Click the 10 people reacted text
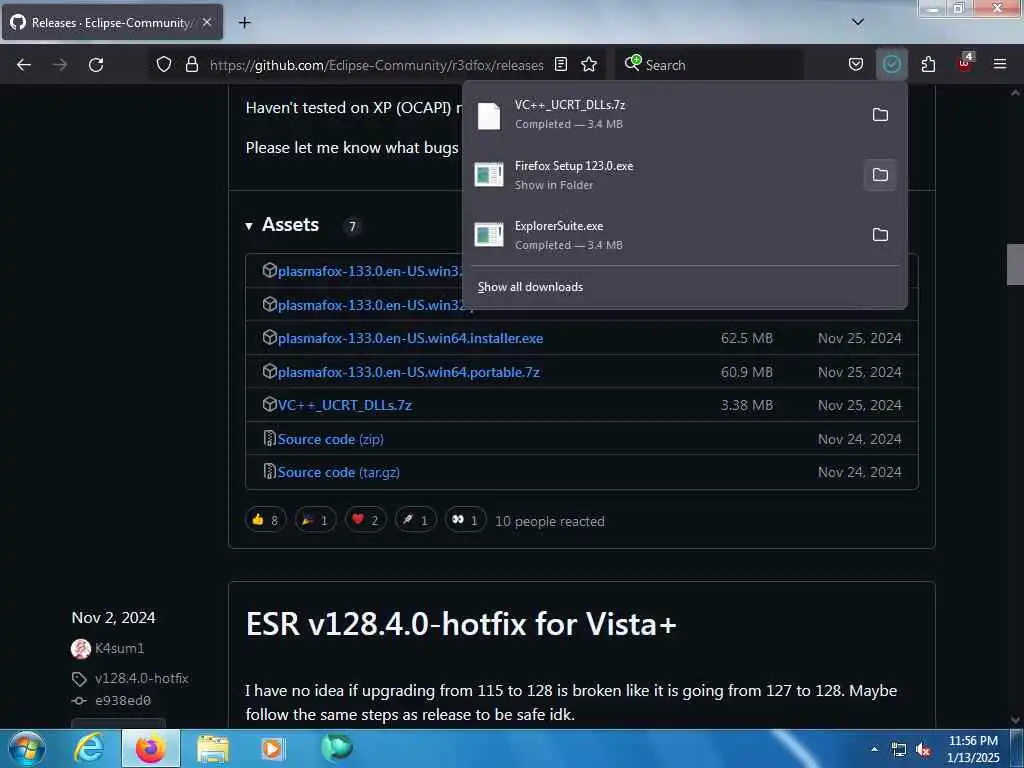Image resolution: width=1024 pixels, height=768 pixels. [x=550, y=522]
